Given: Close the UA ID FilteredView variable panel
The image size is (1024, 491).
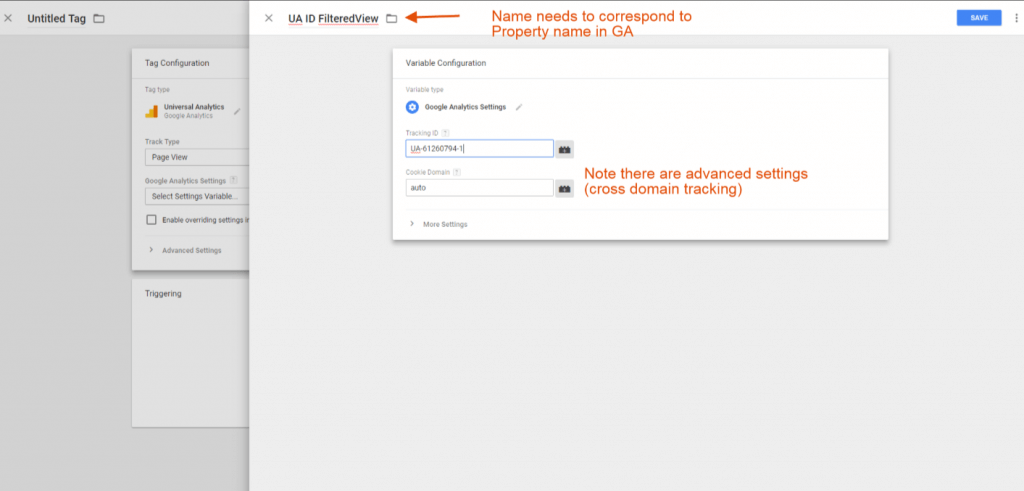Looking at the screenshot, I should (268, 18).
